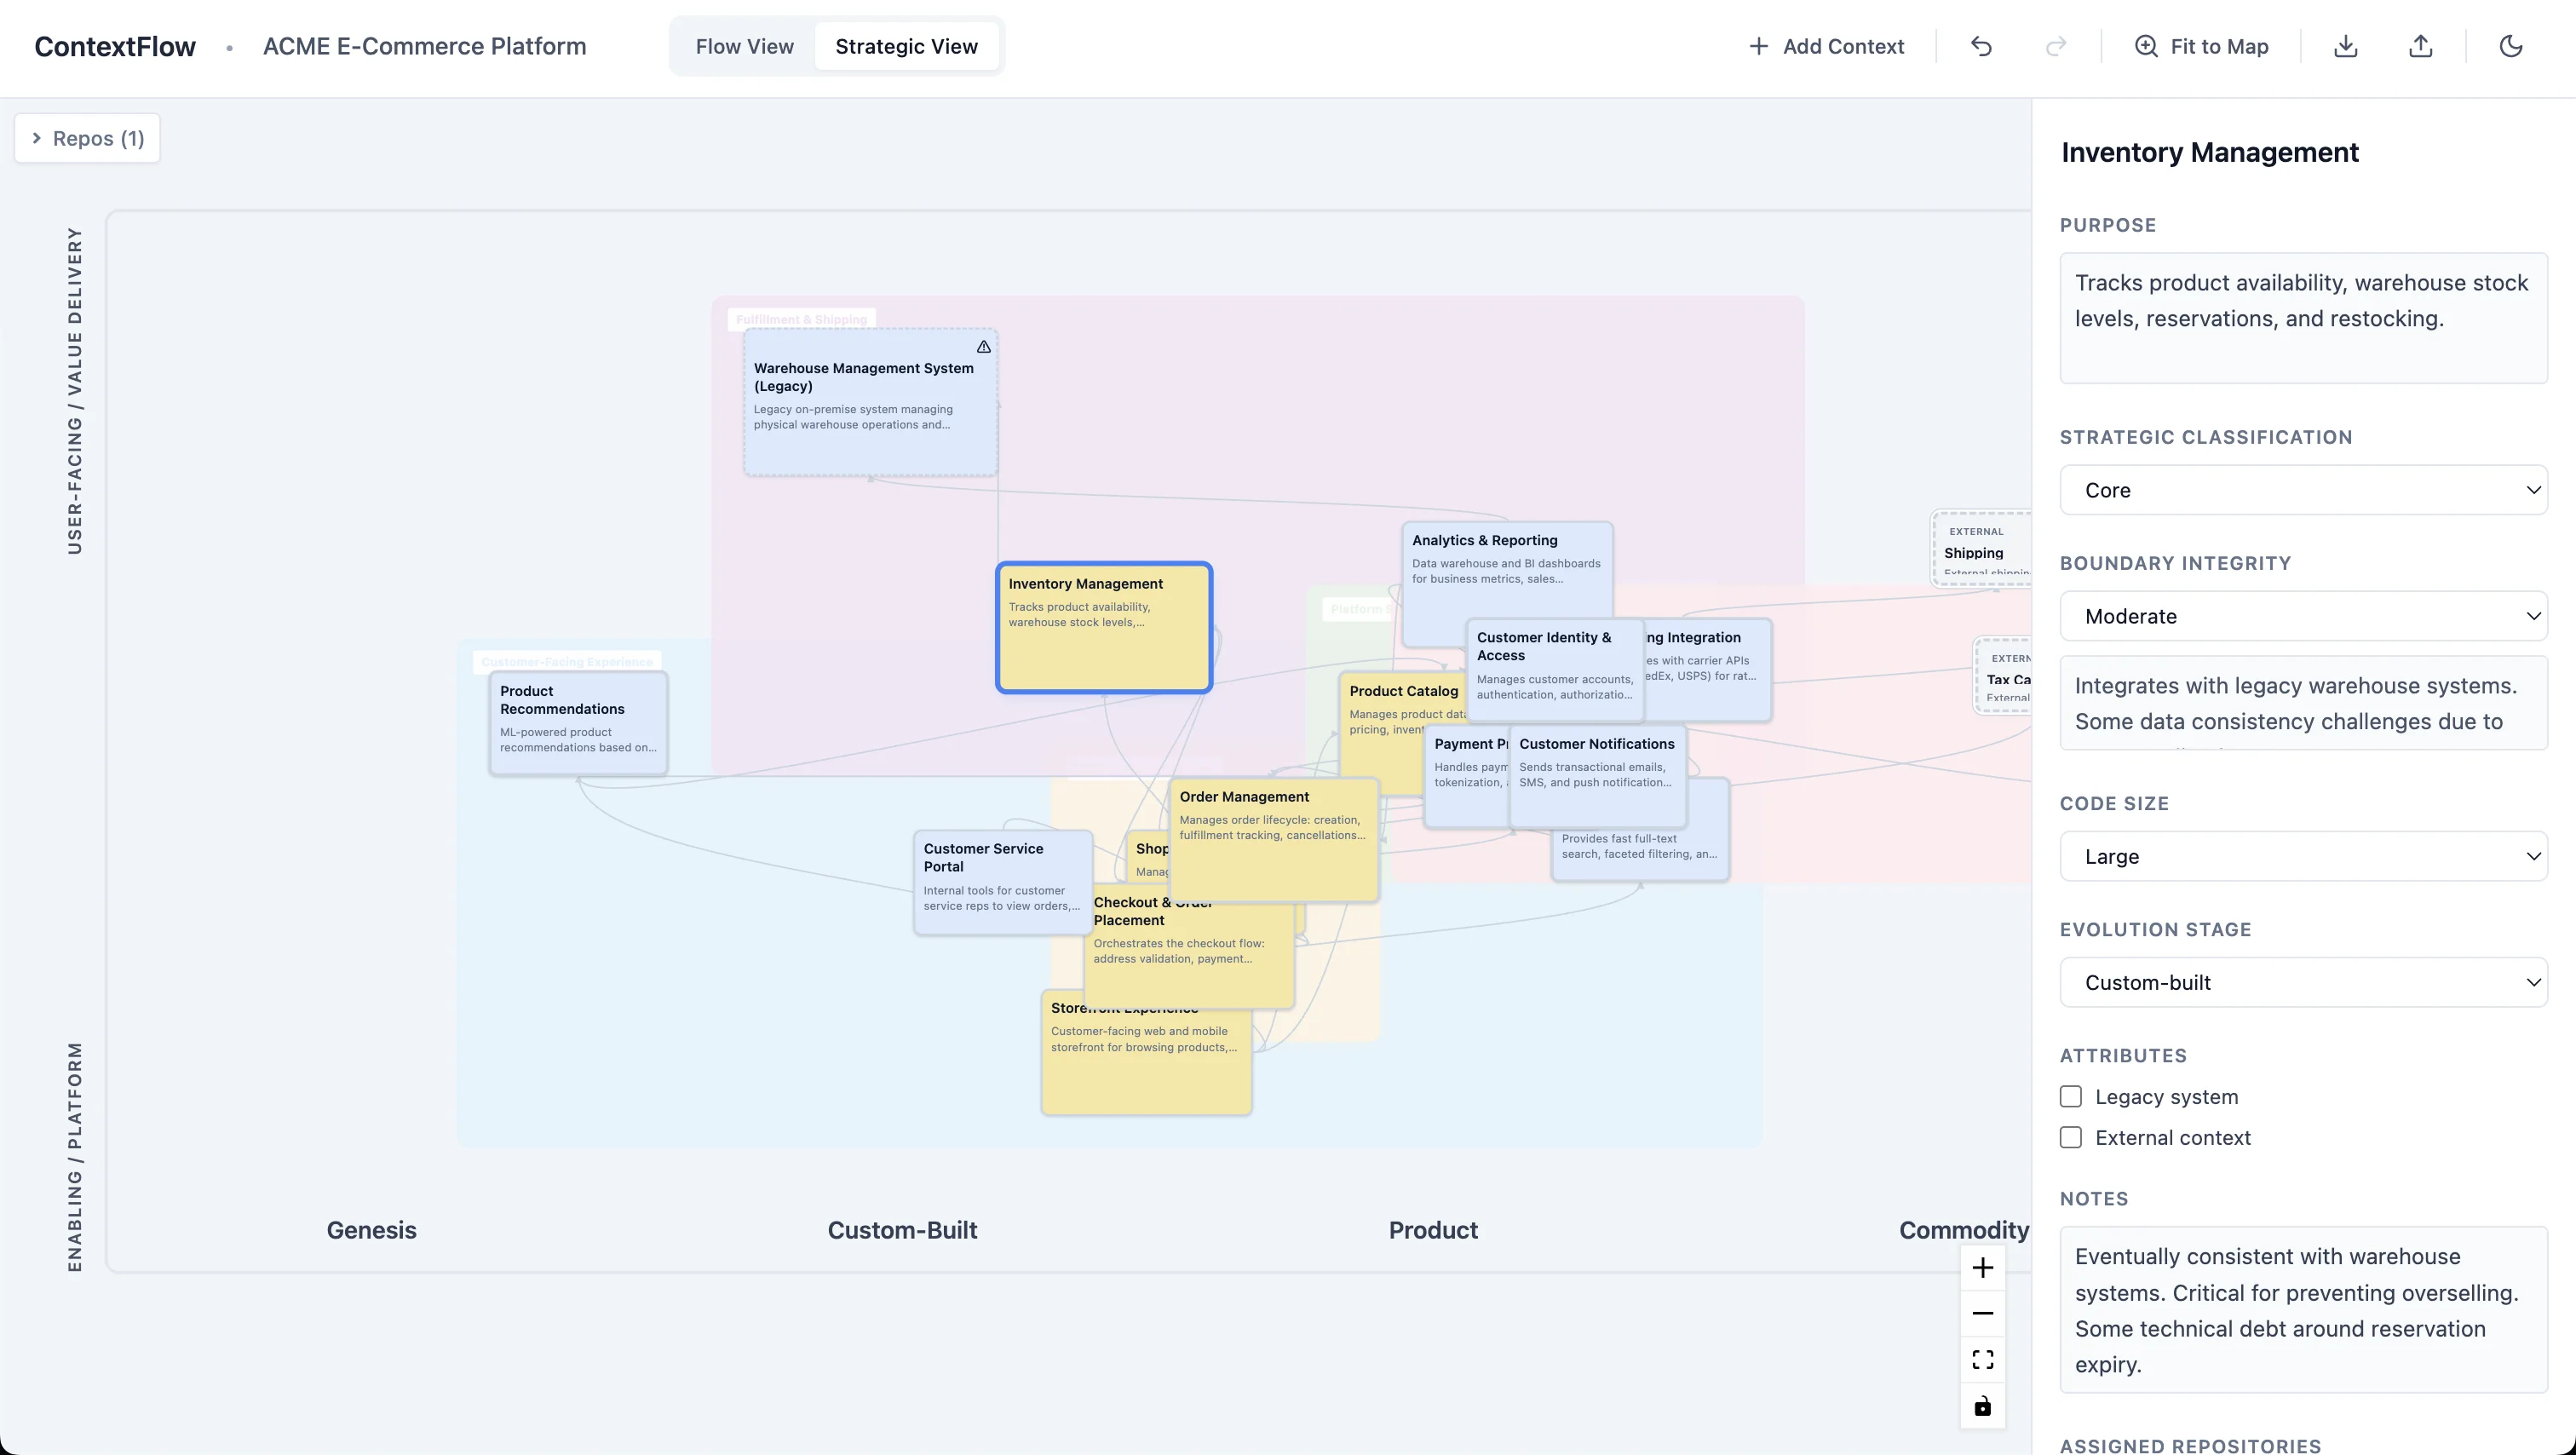Check the External context attribute
The image size is (2576, 1455).
click(x=2071, y=1137)
